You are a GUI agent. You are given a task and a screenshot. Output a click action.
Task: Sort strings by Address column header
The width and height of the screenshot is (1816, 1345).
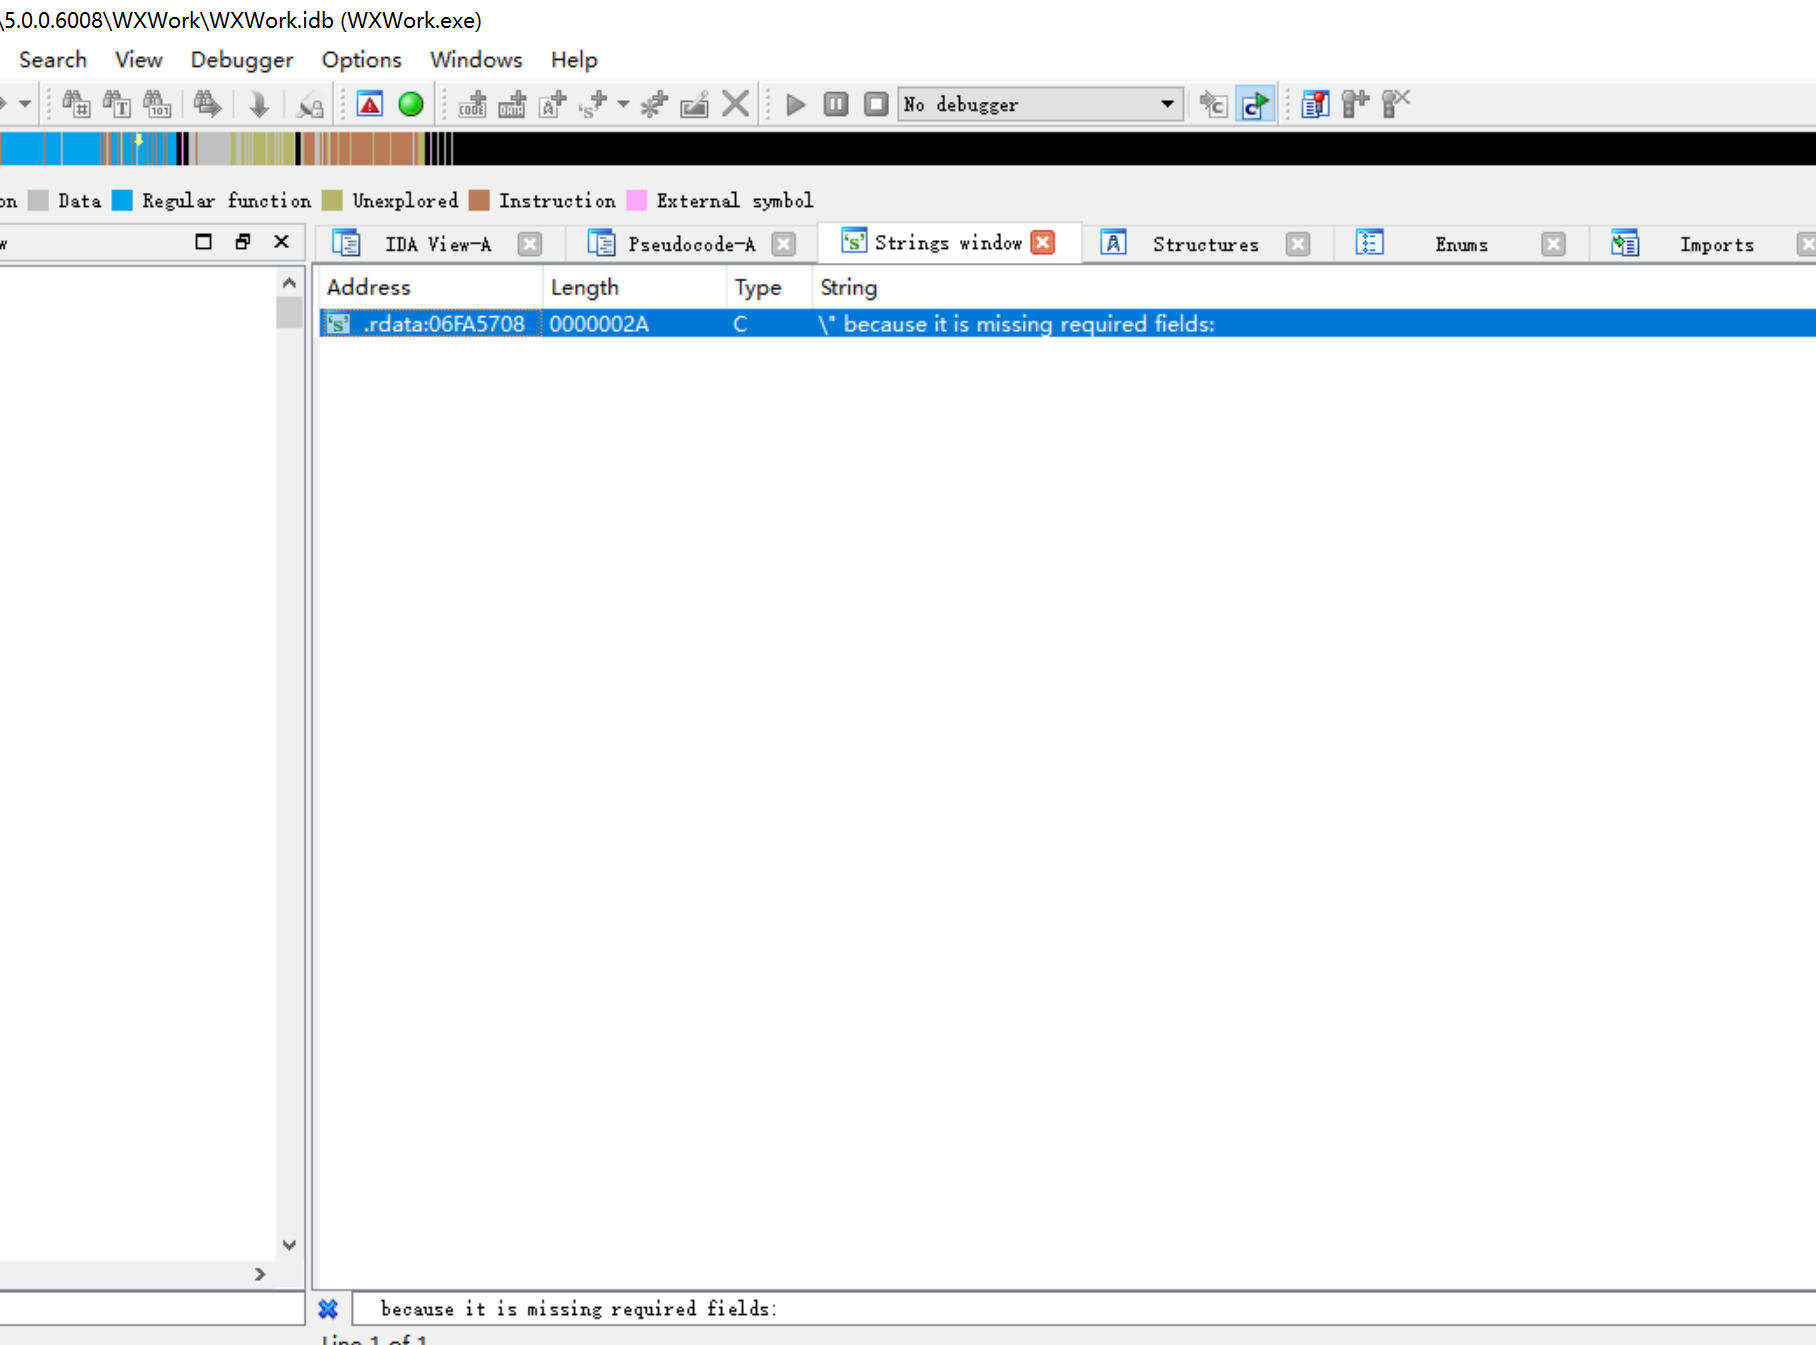[430, 288]
